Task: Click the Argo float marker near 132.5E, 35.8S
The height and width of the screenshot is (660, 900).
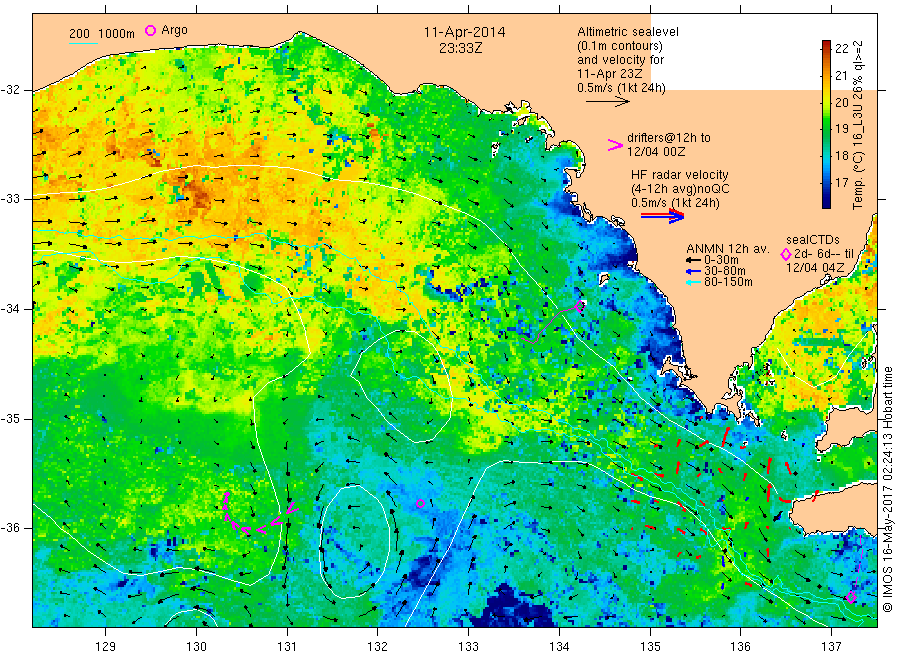Action: pos(420,503)
